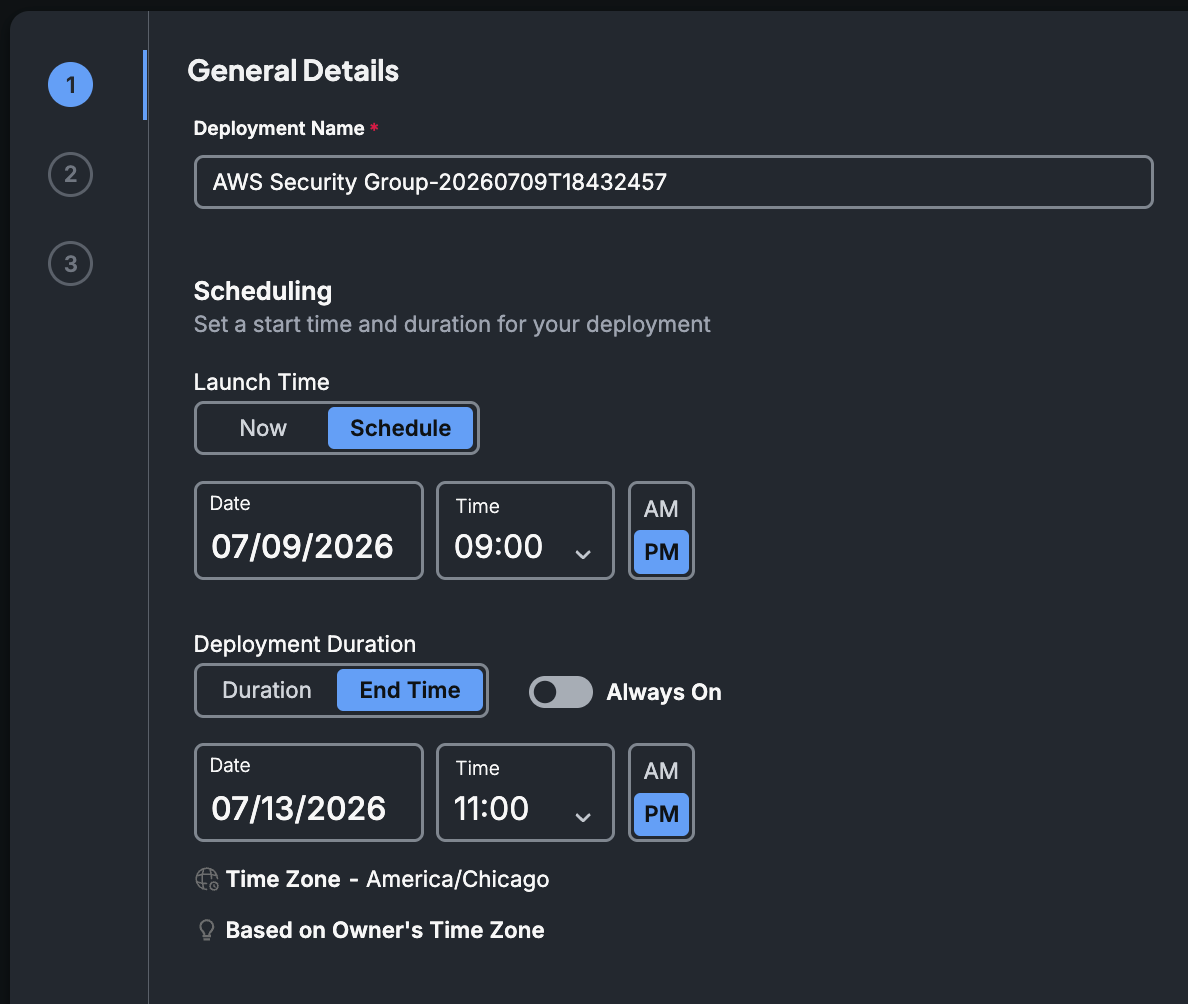Set launch time to AM
The image size is (1188, 1004).
click(x=661, y=508)
